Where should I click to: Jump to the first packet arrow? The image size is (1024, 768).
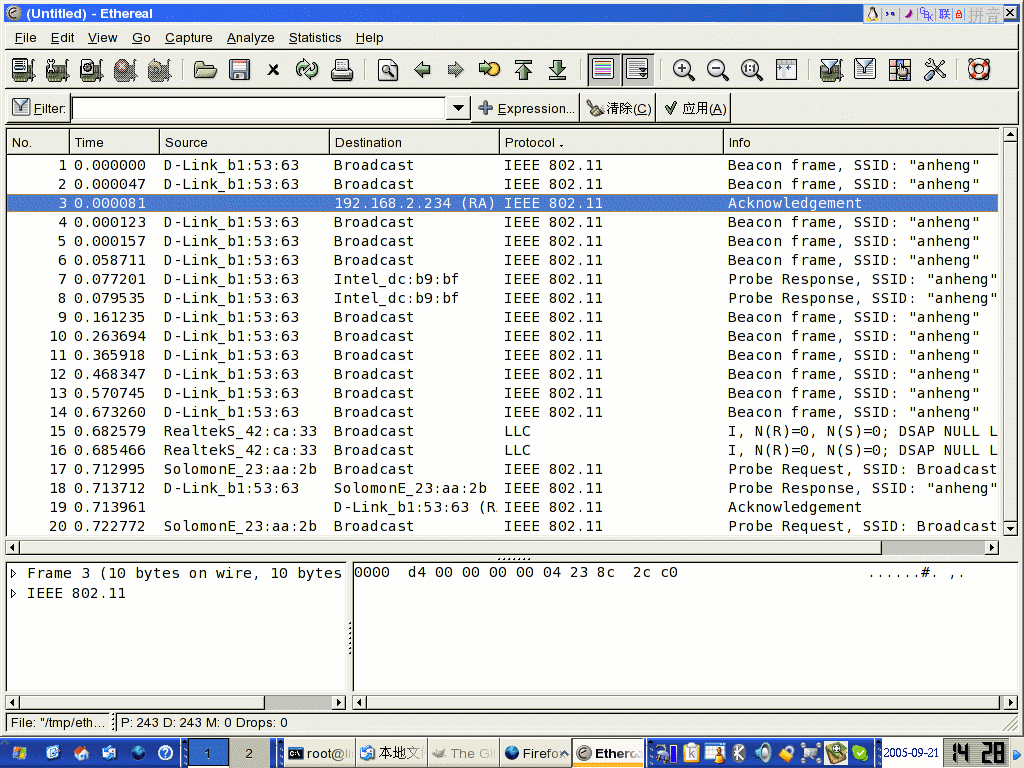coord(524,70)
